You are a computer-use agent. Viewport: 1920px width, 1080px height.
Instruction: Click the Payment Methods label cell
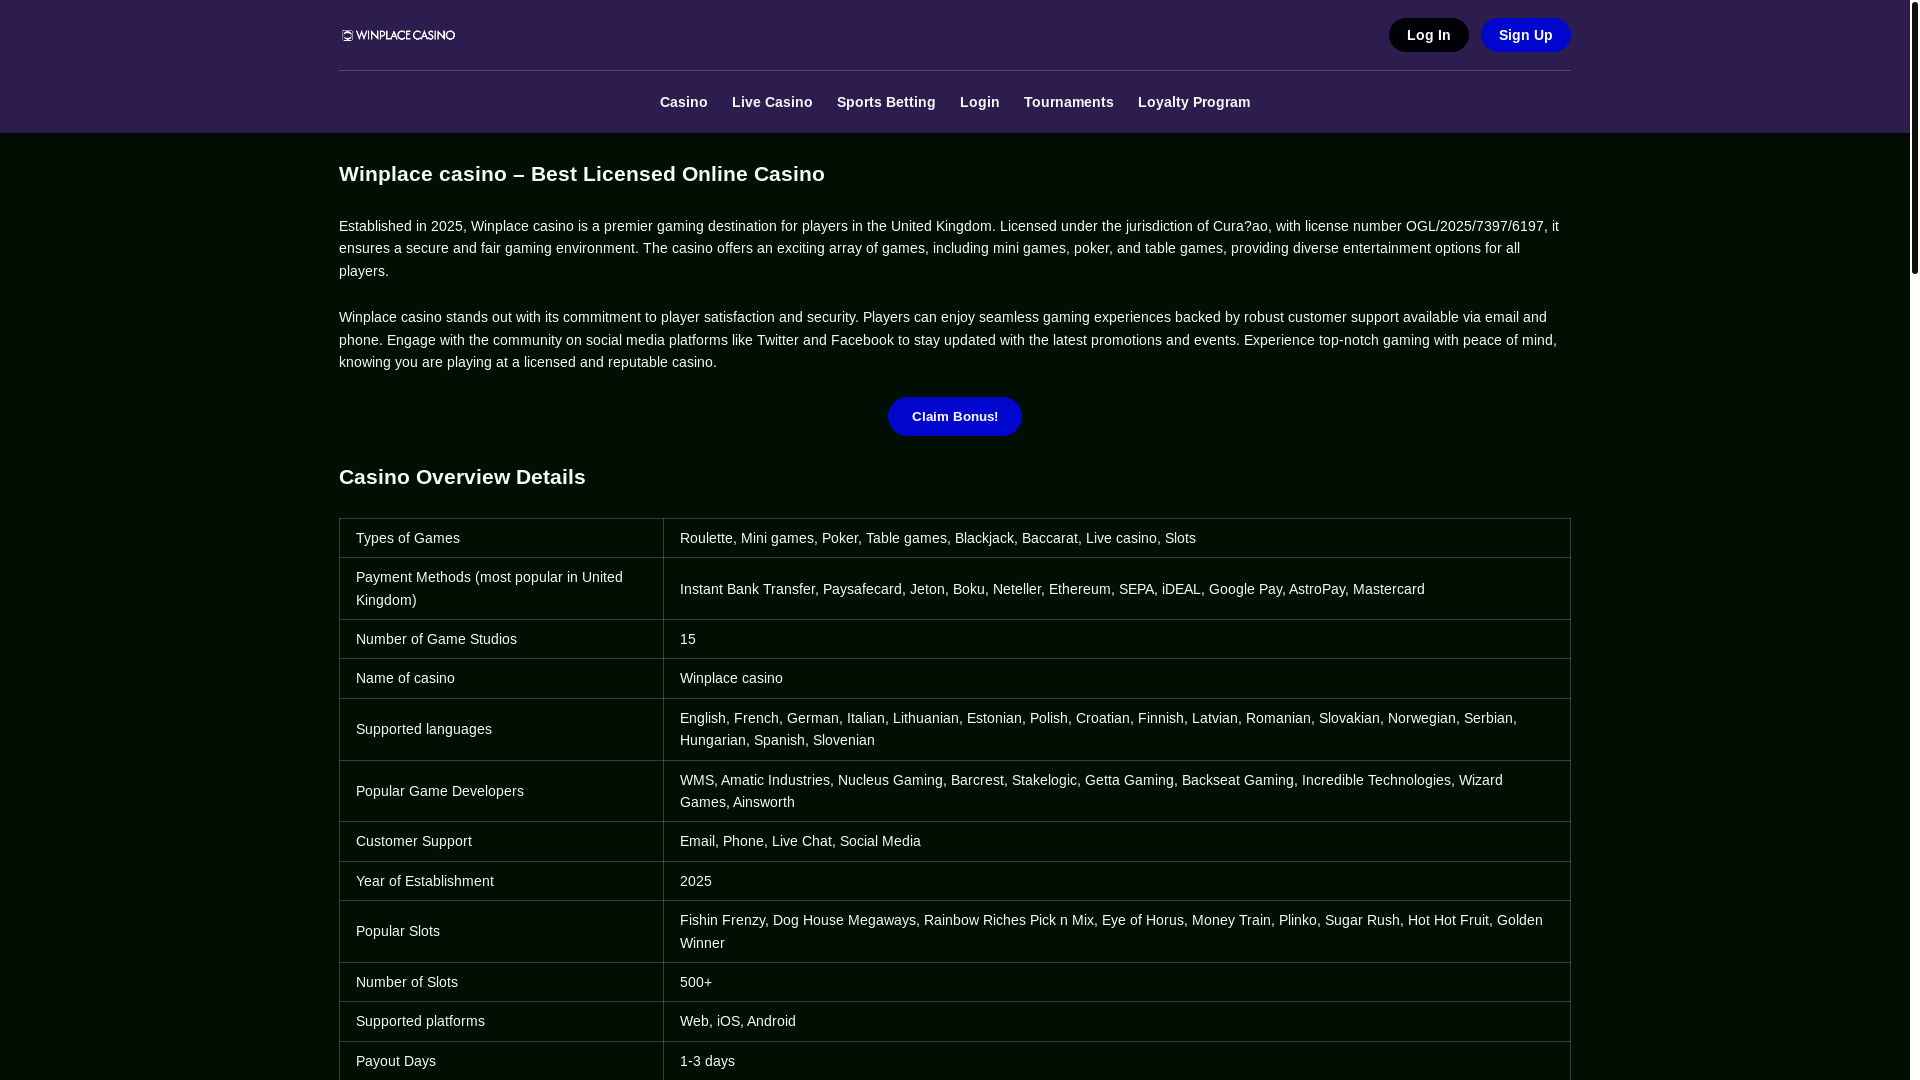pyautogui.click(x=501, y=588)
